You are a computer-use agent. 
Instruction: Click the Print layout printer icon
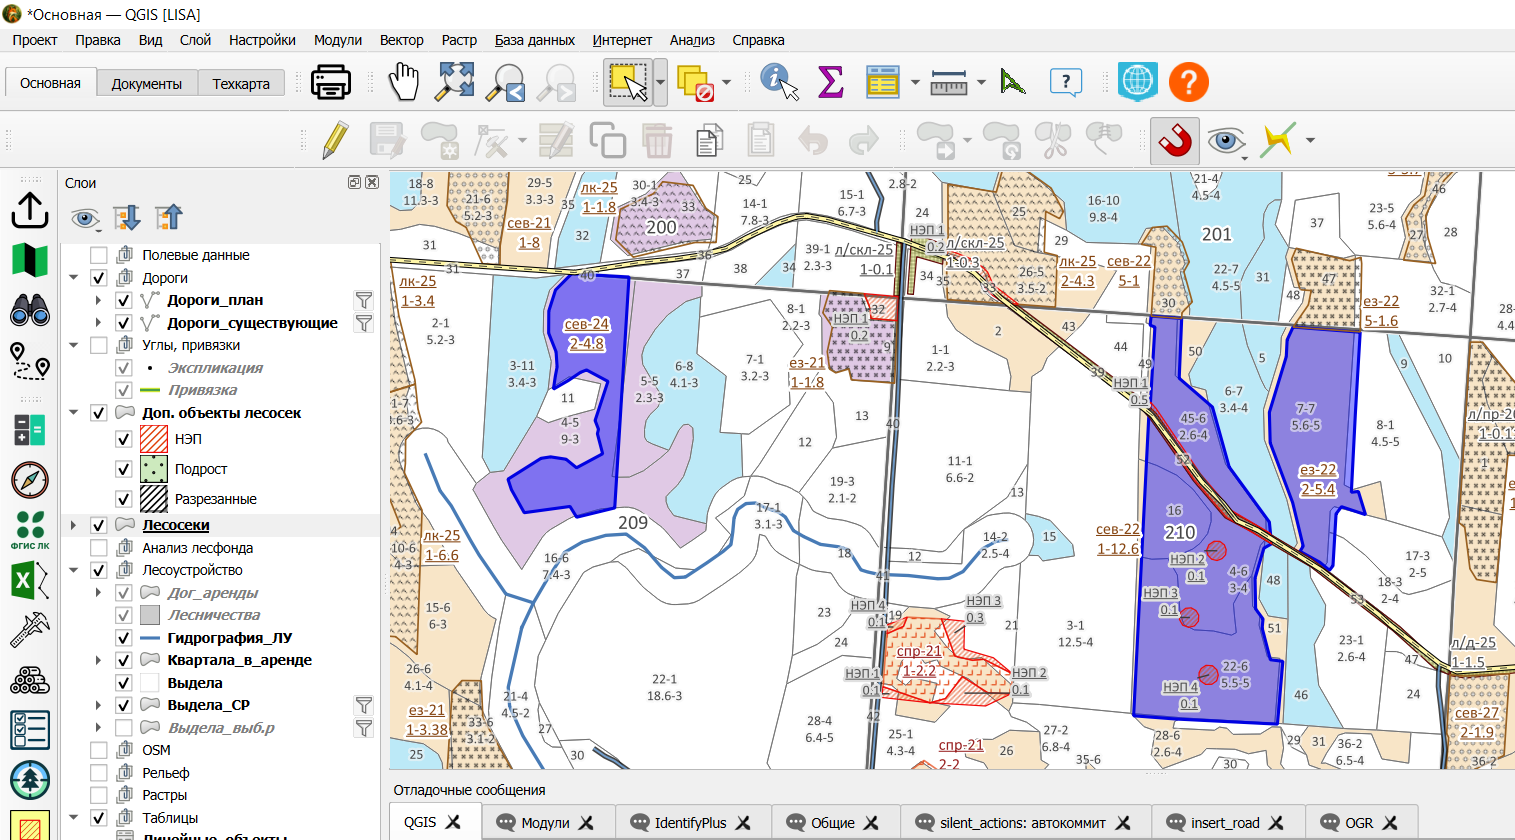click(x=331, y=82)
